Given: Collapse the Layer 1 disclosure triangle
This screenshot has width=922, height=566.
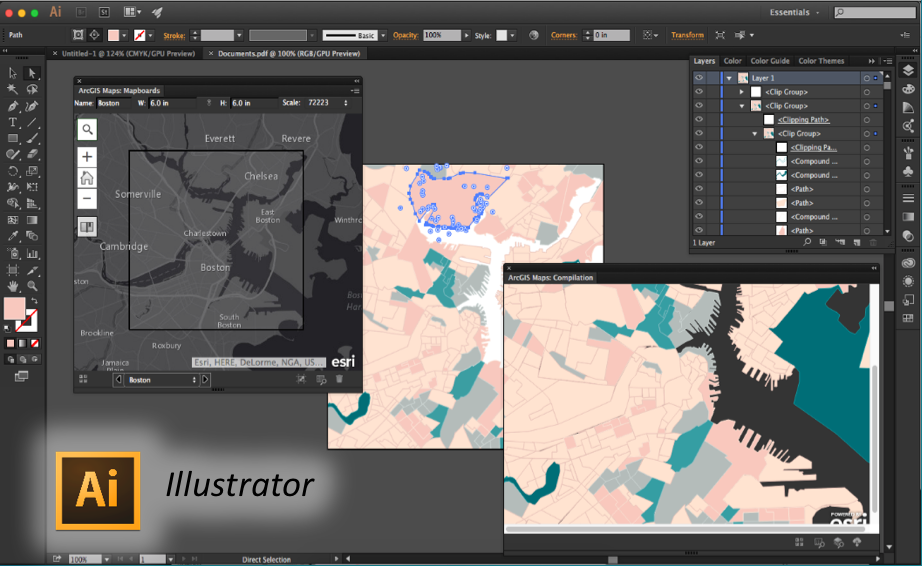Looking at the screenshot, I should point(730,78).
